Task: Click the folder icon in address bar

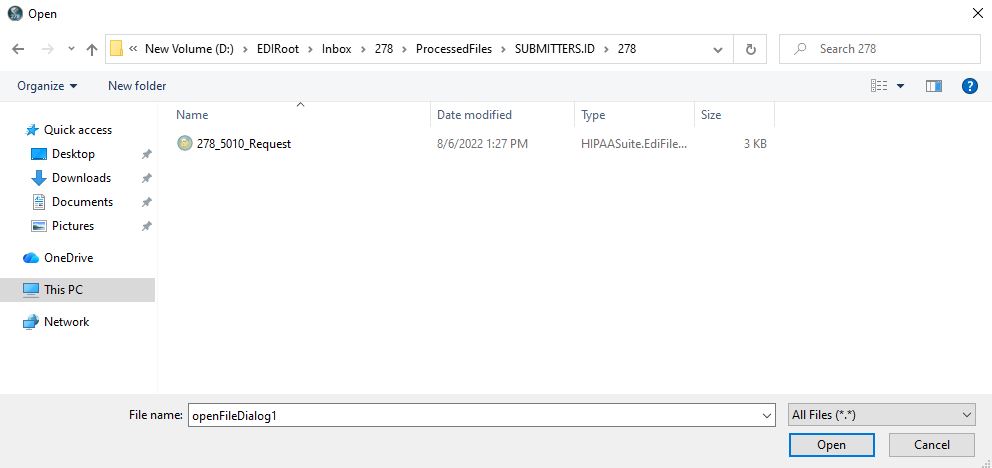Action: (x=116, y=49)
